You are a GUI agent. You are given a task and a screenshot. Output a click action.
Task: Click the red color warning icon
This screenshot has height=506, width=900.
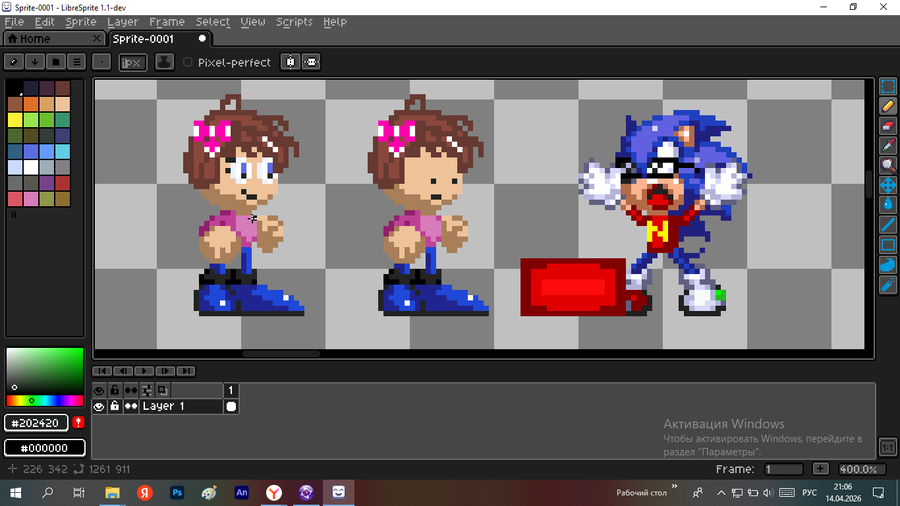(x=79, y=423)
